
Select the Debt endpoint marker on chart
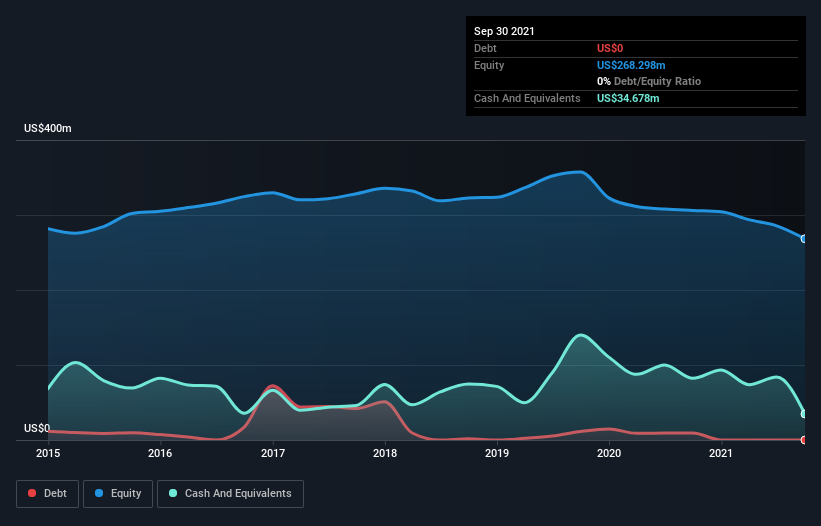pyautogui.click(x=804, y=440)
